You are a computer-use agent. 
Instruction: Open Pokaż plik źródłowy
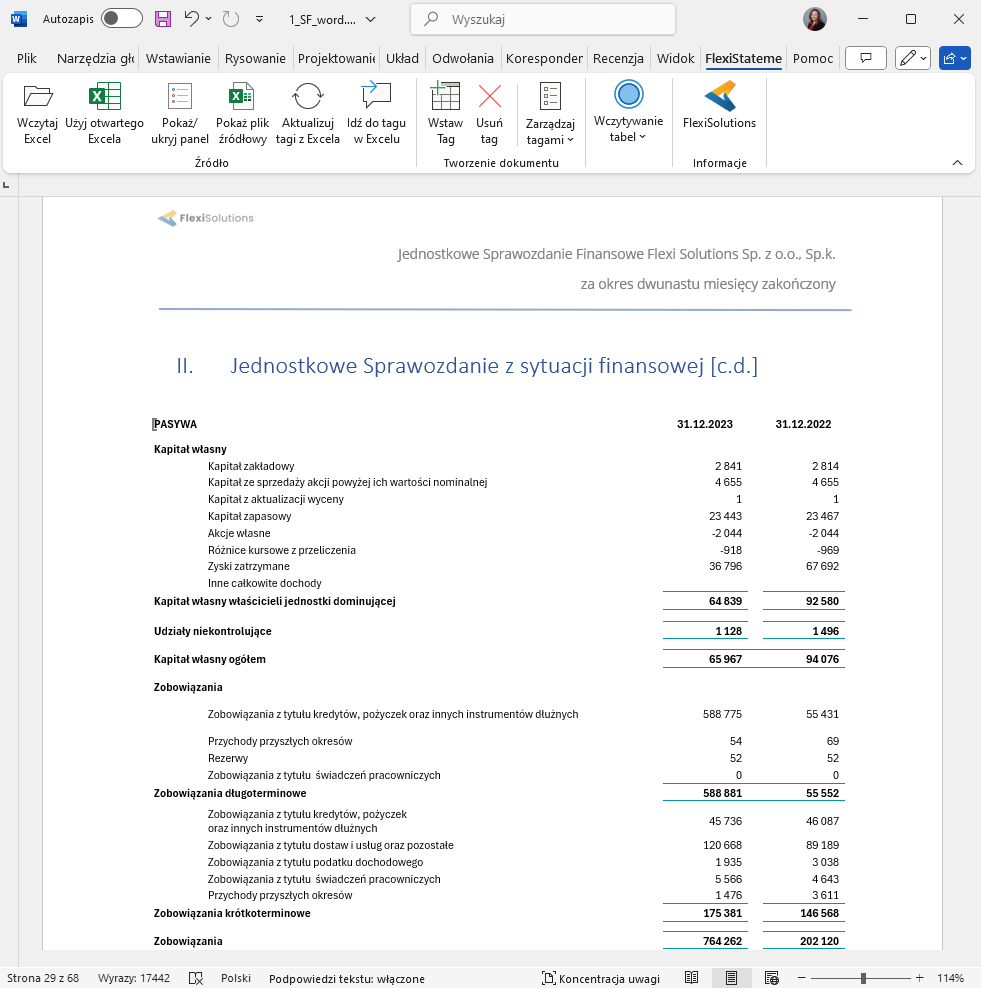pyautogui.click(x=241, y=97)
